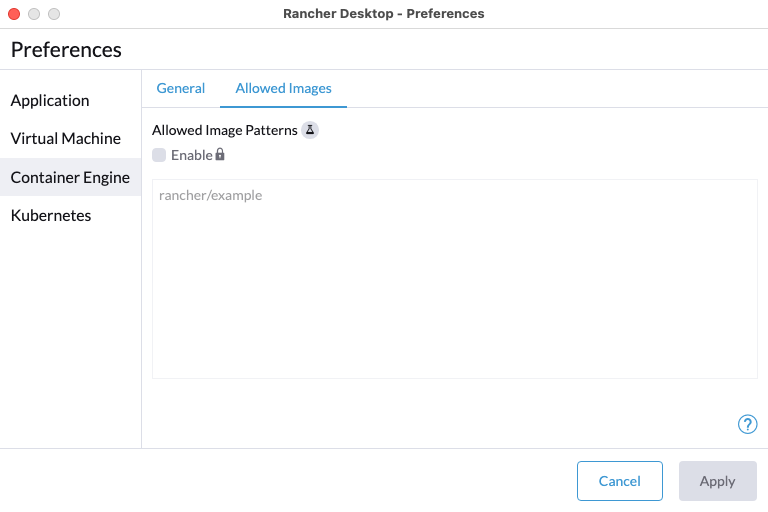Click the Enable label text
This screenshot has width=768, height=512.
click(x=191, y=155)
